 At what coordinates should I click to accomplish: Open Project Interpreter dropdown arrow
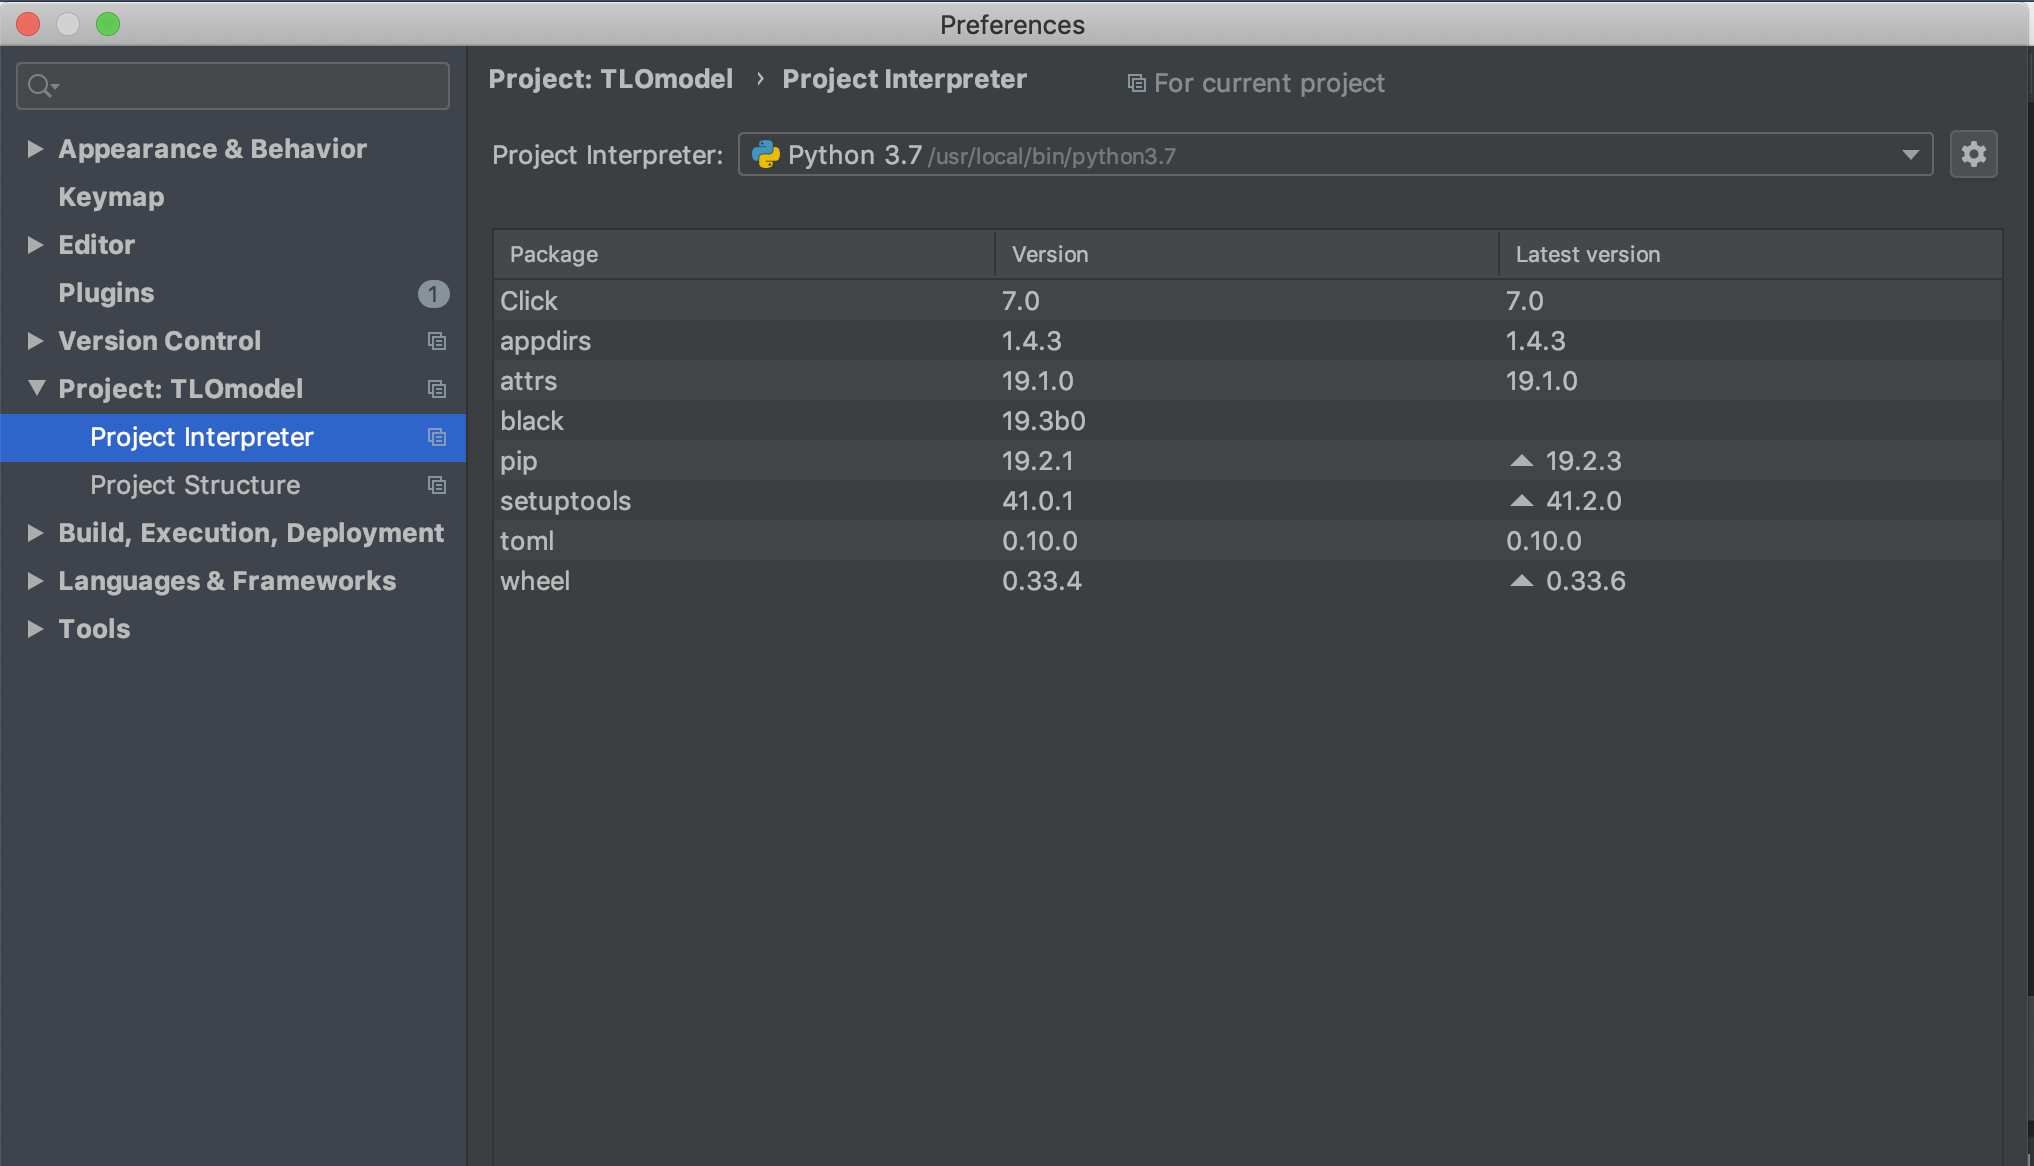1910,155
